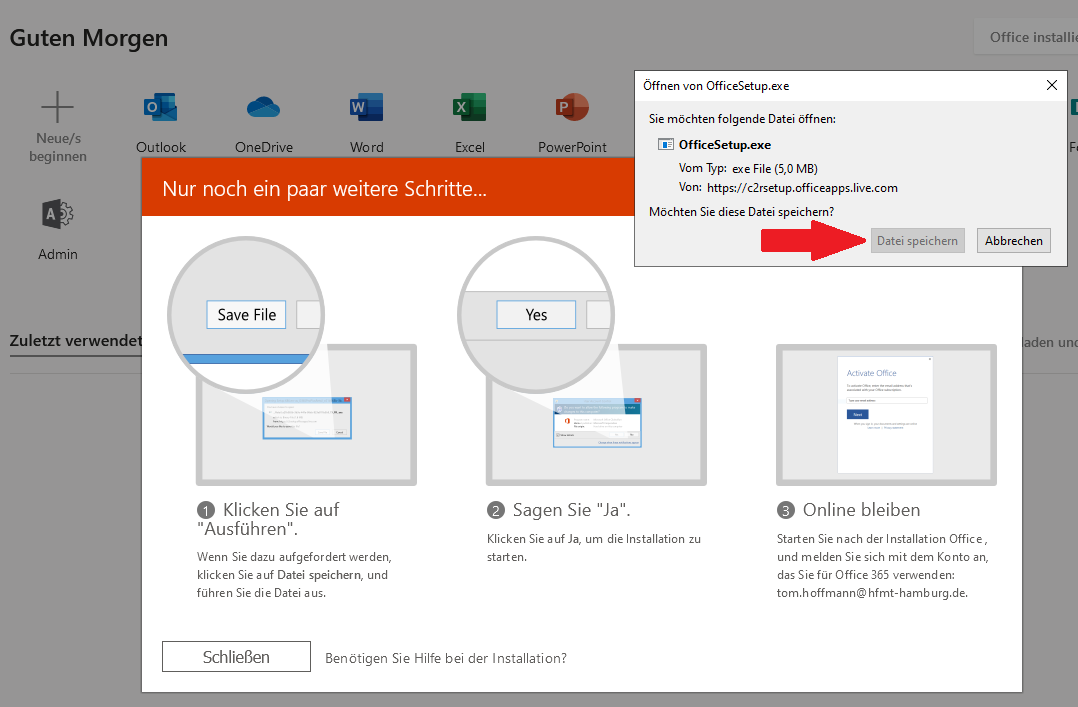Click the Guten Morgen heading
Viewport: 1078px width, 707px height.
pos(89,39)
